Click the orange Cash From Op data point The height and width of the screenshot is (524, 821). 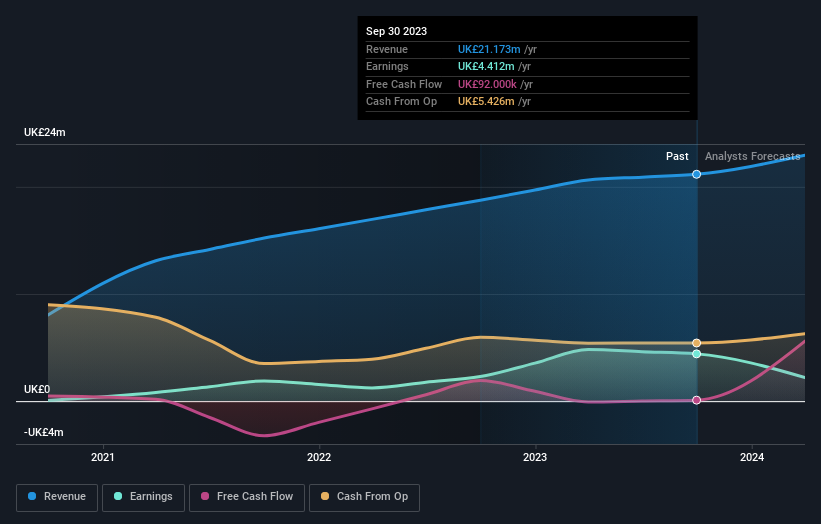click(696, 343)
